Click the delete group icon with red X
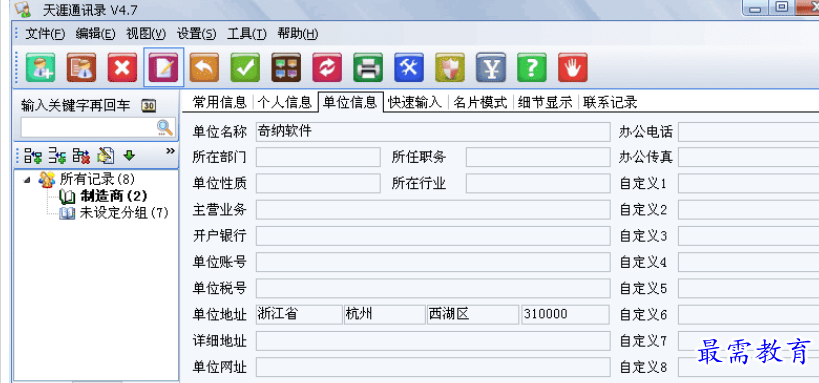The image size is (819, 383). [x=81, y=155]
